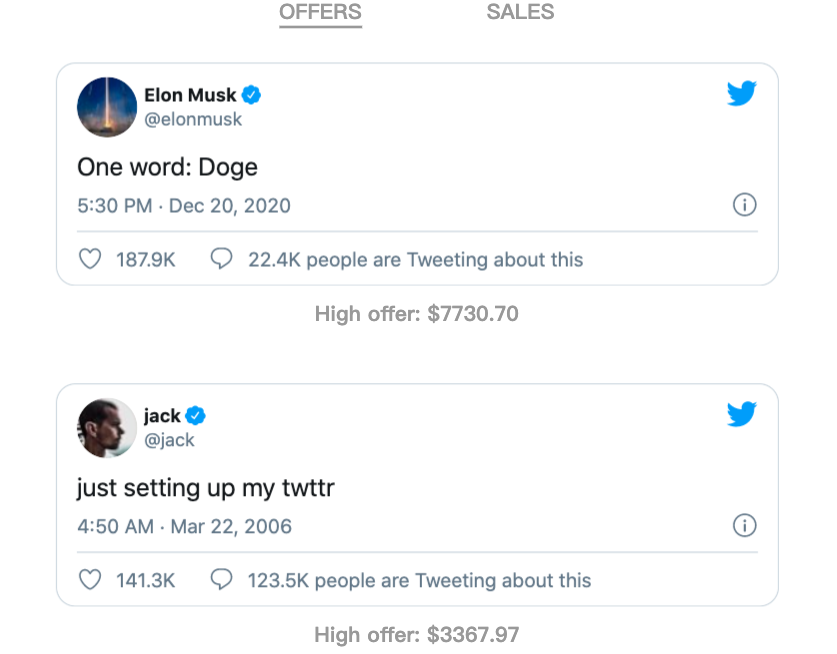Open the info icon on jack's tweet

(744, 525)
